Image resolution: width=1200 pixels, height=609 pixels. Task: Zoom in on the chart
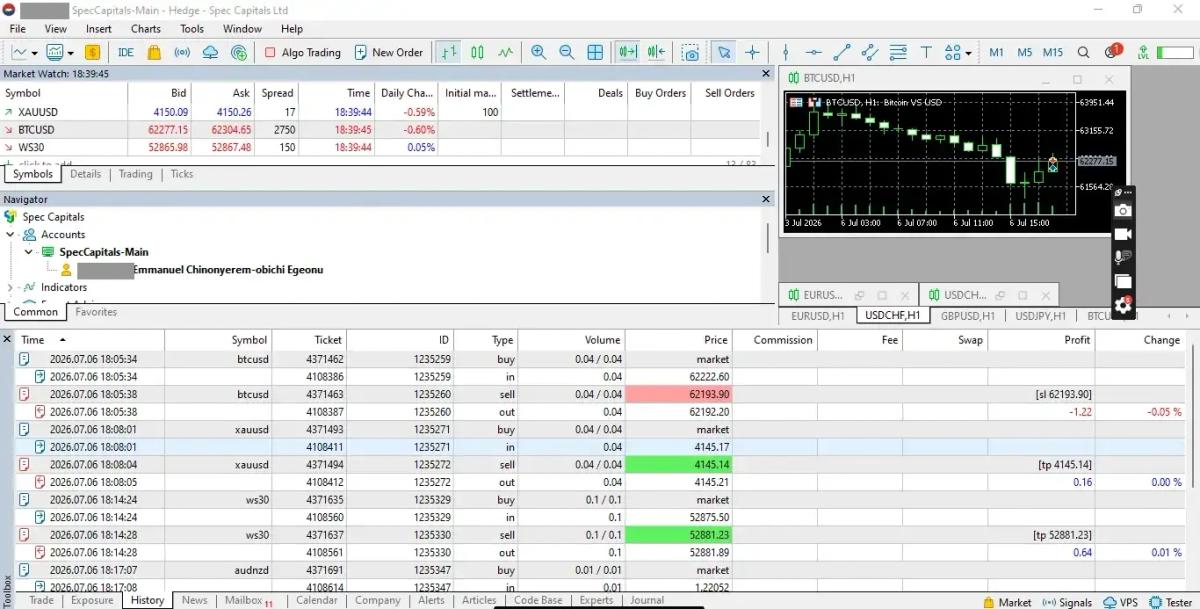coord(539,52)
